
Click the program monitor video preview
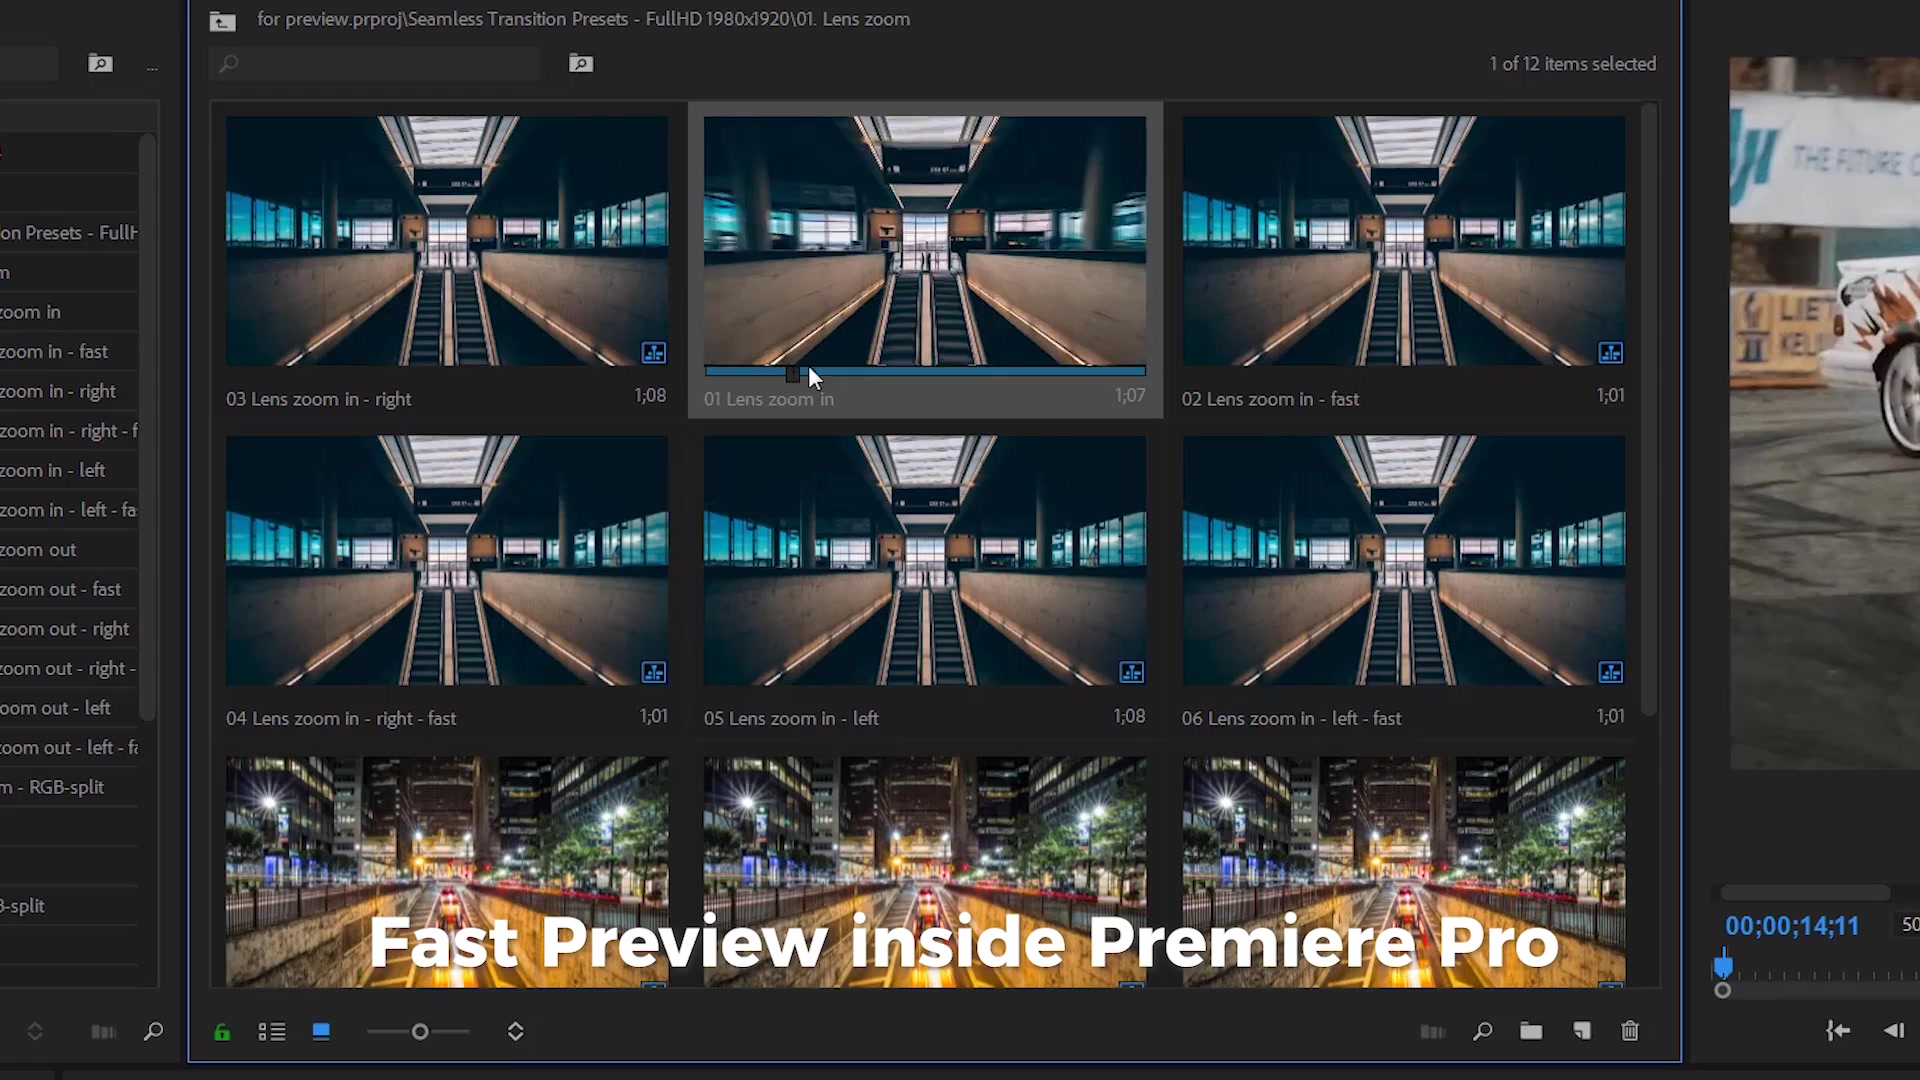[x=1825, y=413]
